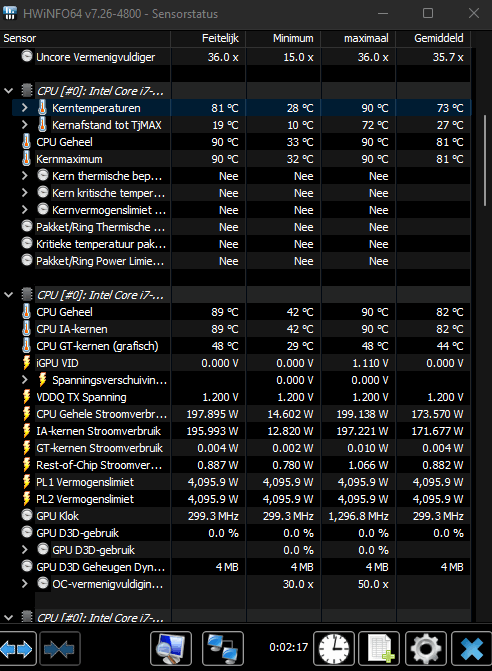This screenshot has height=671, width=492.
Task: Click the Minimum column header
Action: (x=283, y=38)
